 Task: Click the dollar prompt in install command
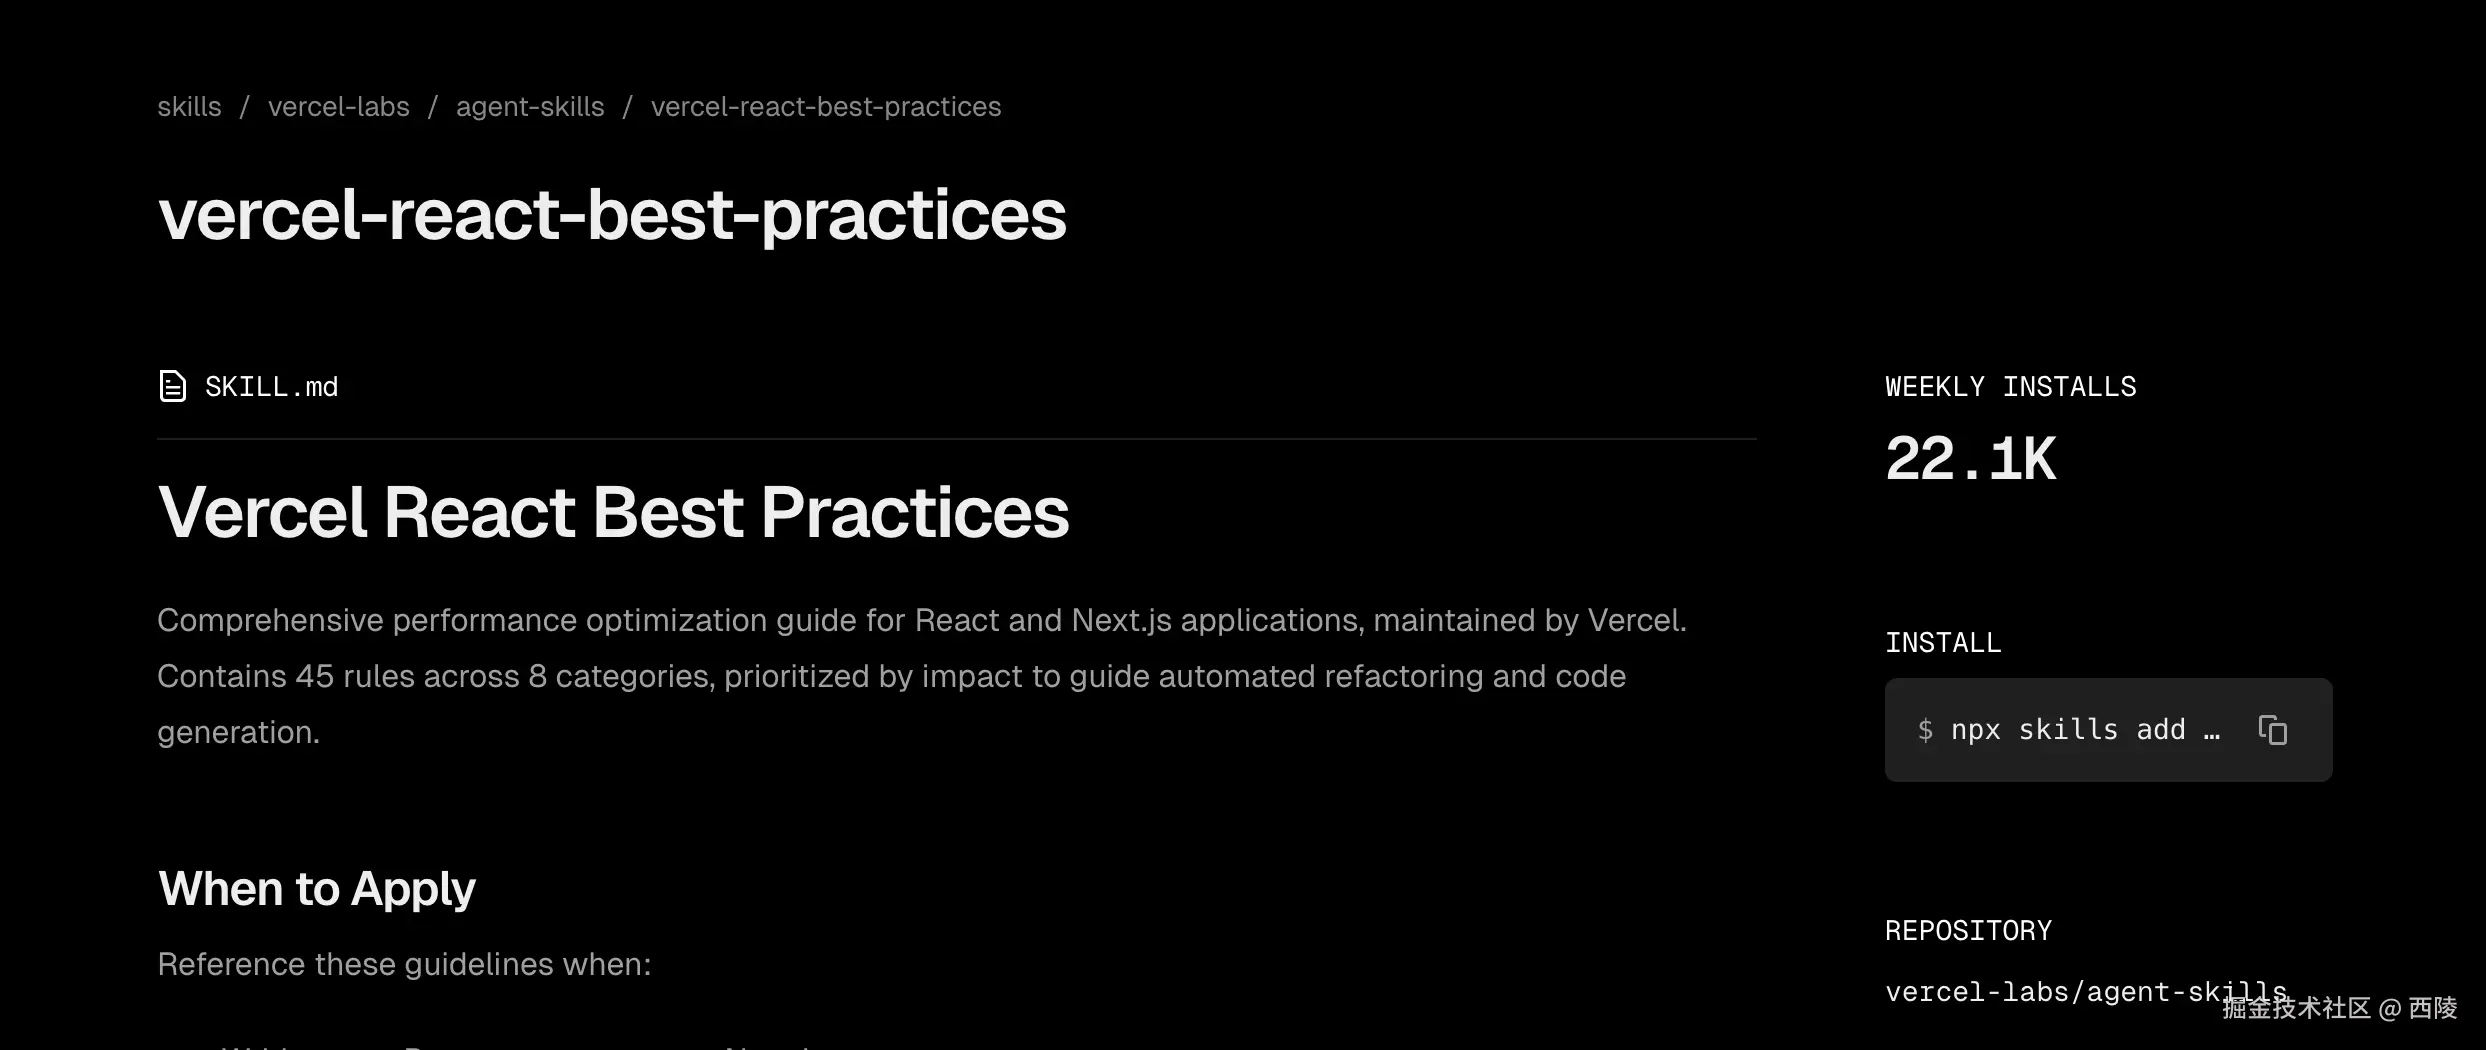(1925, 730)
